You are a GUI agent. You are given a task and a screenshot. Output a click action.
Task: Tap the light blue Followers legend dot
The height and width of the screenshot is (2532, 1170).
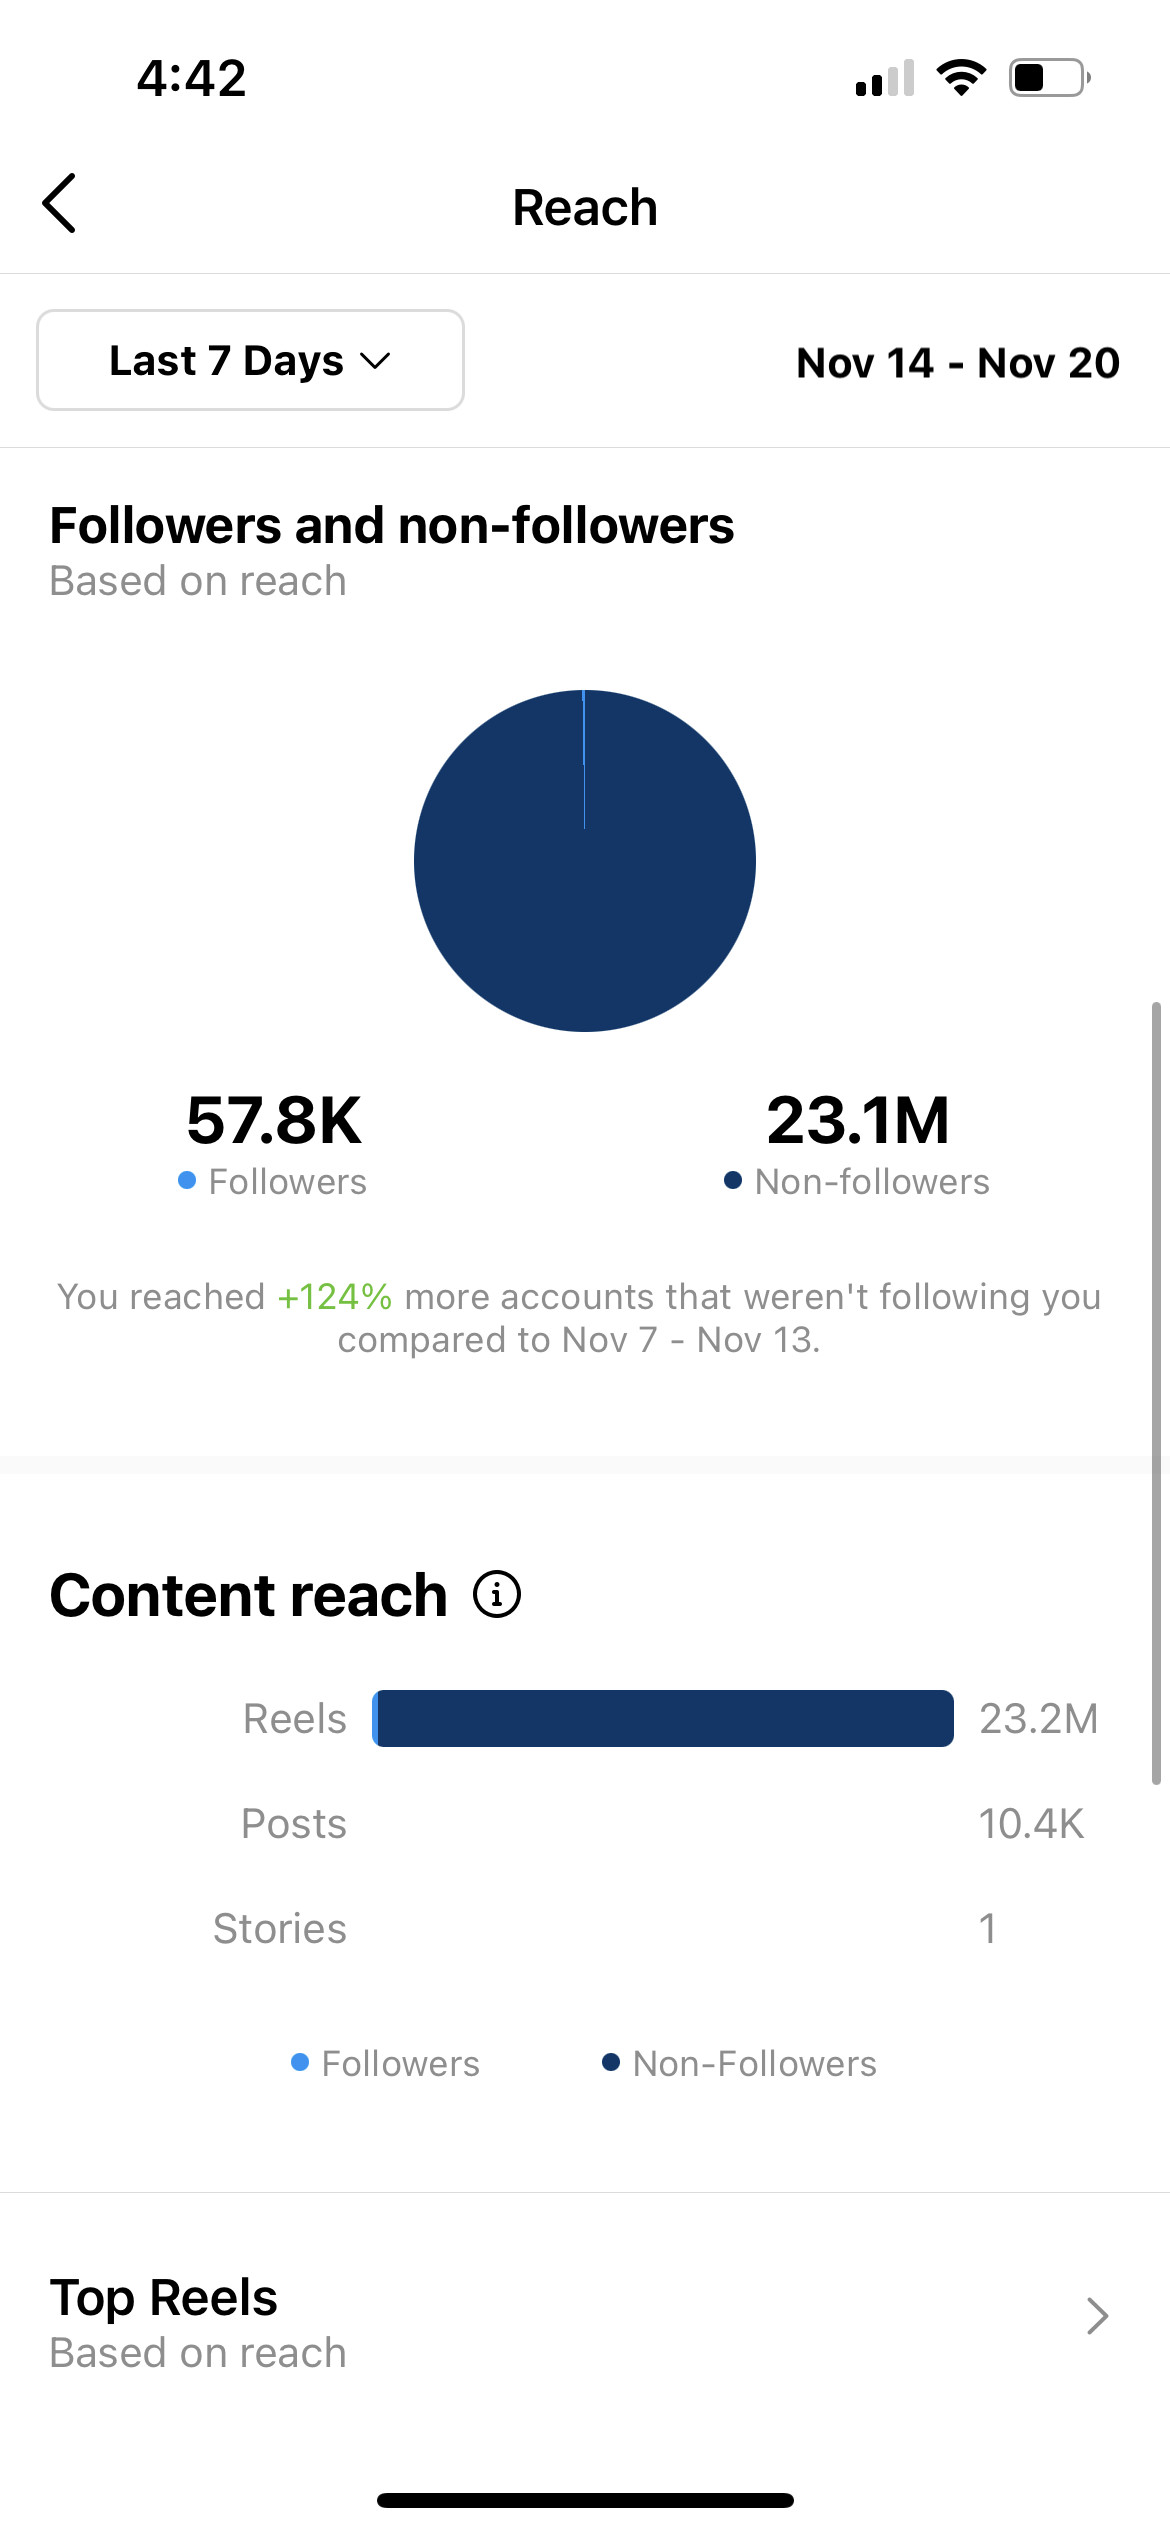coord(187,1180)
